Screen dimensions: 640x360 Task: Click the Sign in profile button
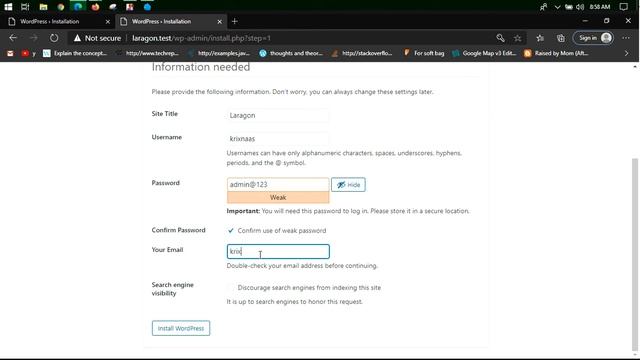click(x=593, y=38)
